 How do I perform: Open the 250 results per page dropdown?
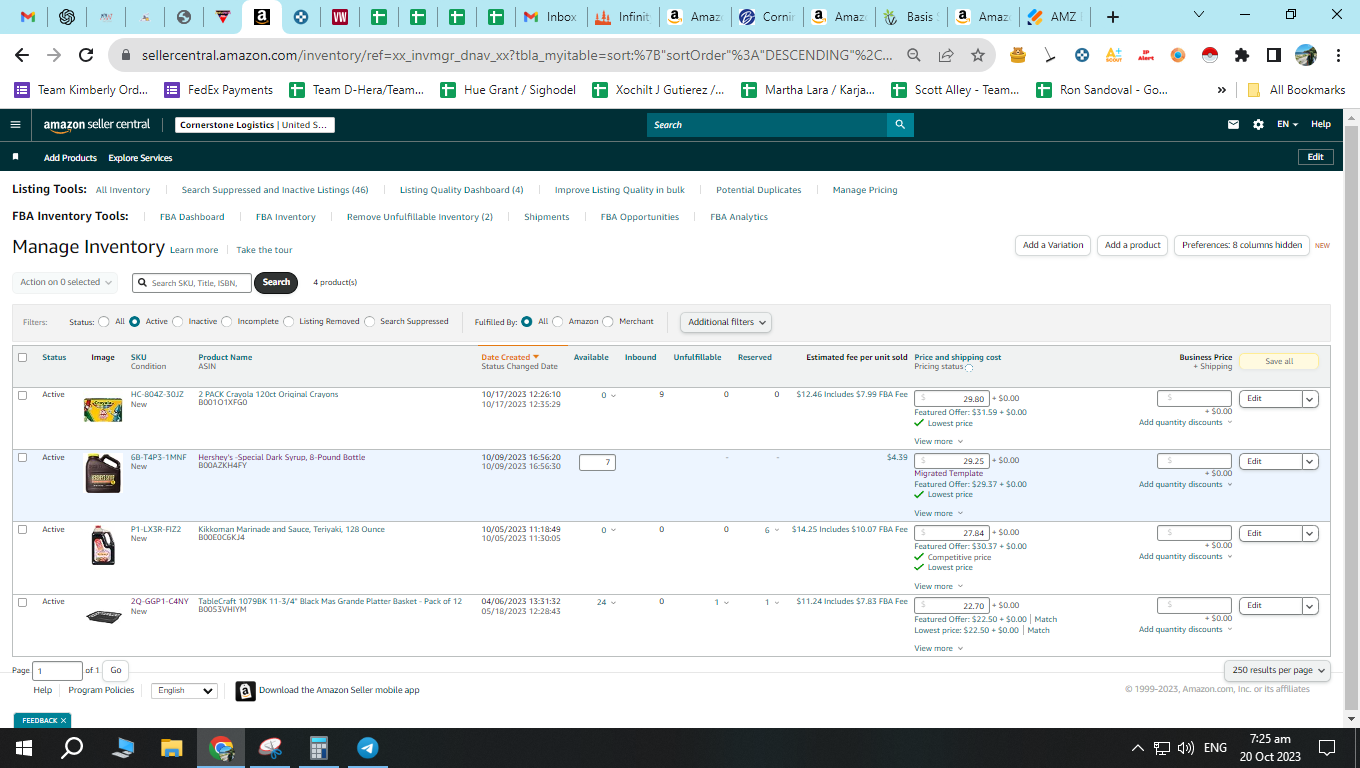pos(1279,670)
